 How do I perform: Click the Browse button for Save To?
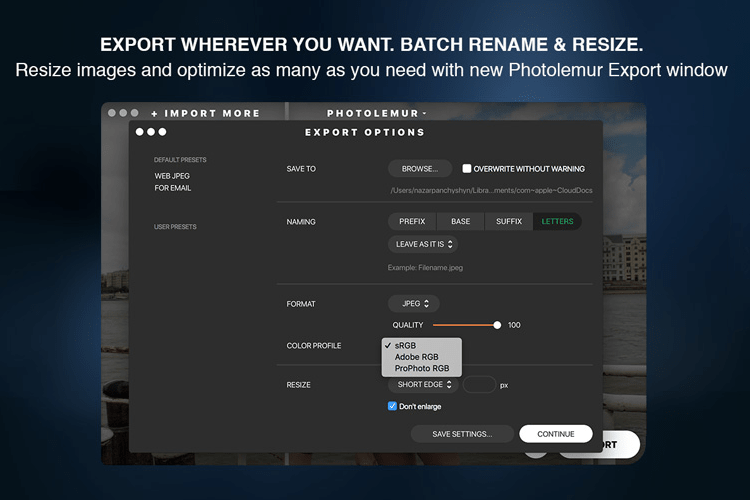(419, 169)
